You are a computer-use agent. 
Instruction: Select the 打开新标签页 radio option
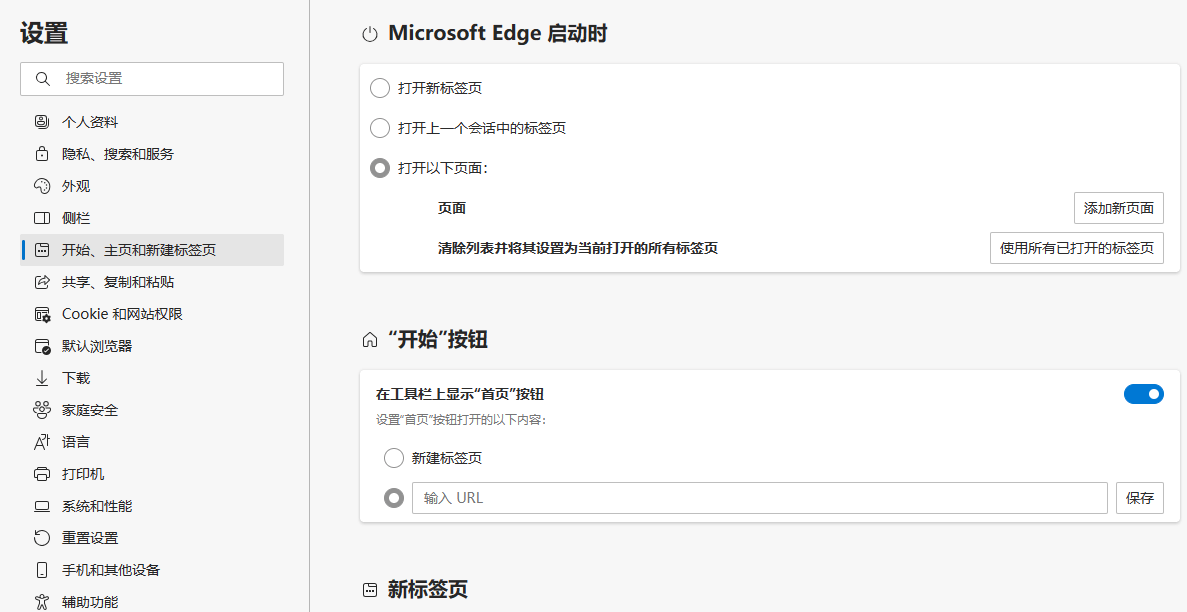(x=379, y=88)
